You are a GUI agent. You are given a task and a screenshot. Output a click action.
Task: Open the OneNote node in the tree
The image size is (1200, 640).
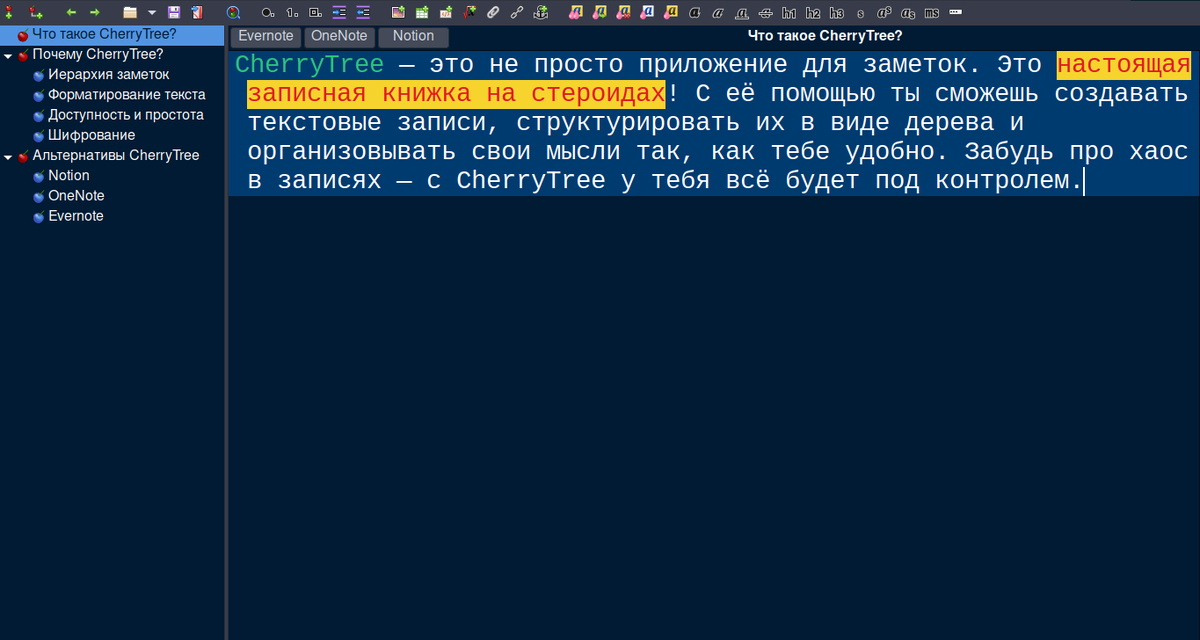[x=76, y=196]
